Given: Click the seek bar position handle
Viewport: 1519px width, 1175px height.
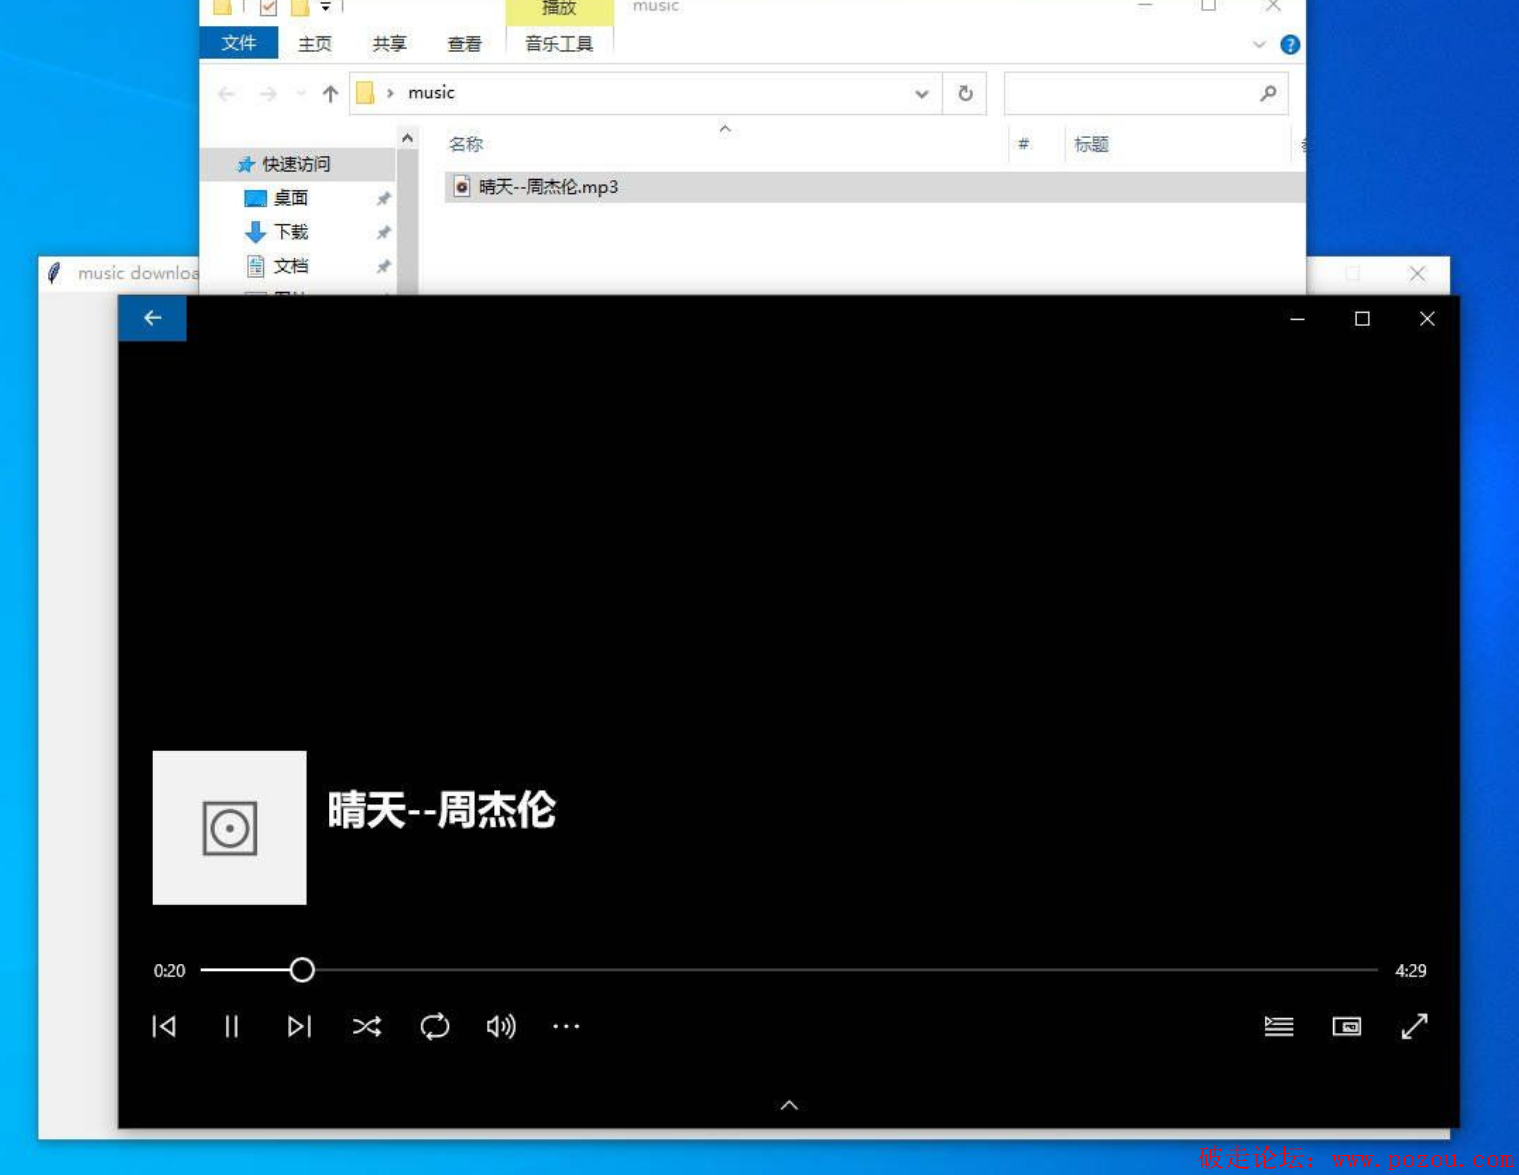Looking at the screenshot, I should (x=302, y=970).
